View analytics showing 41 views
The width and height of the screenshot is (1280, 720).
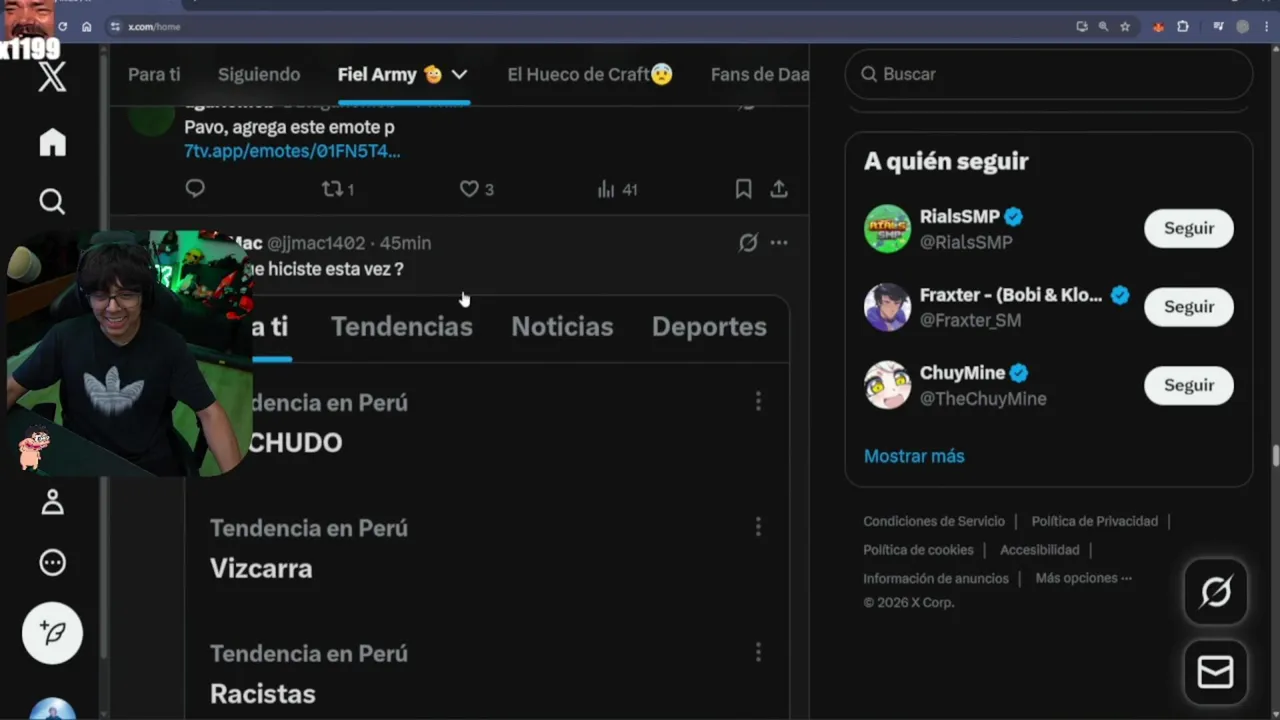coord(617,189)
